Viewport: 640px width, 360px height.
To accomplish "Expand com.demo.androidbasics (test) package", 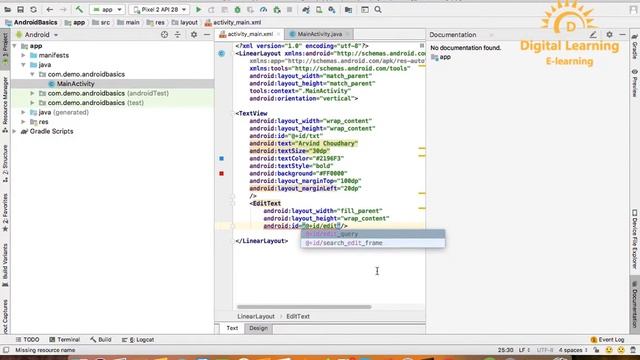I will [x=32, y=103].
